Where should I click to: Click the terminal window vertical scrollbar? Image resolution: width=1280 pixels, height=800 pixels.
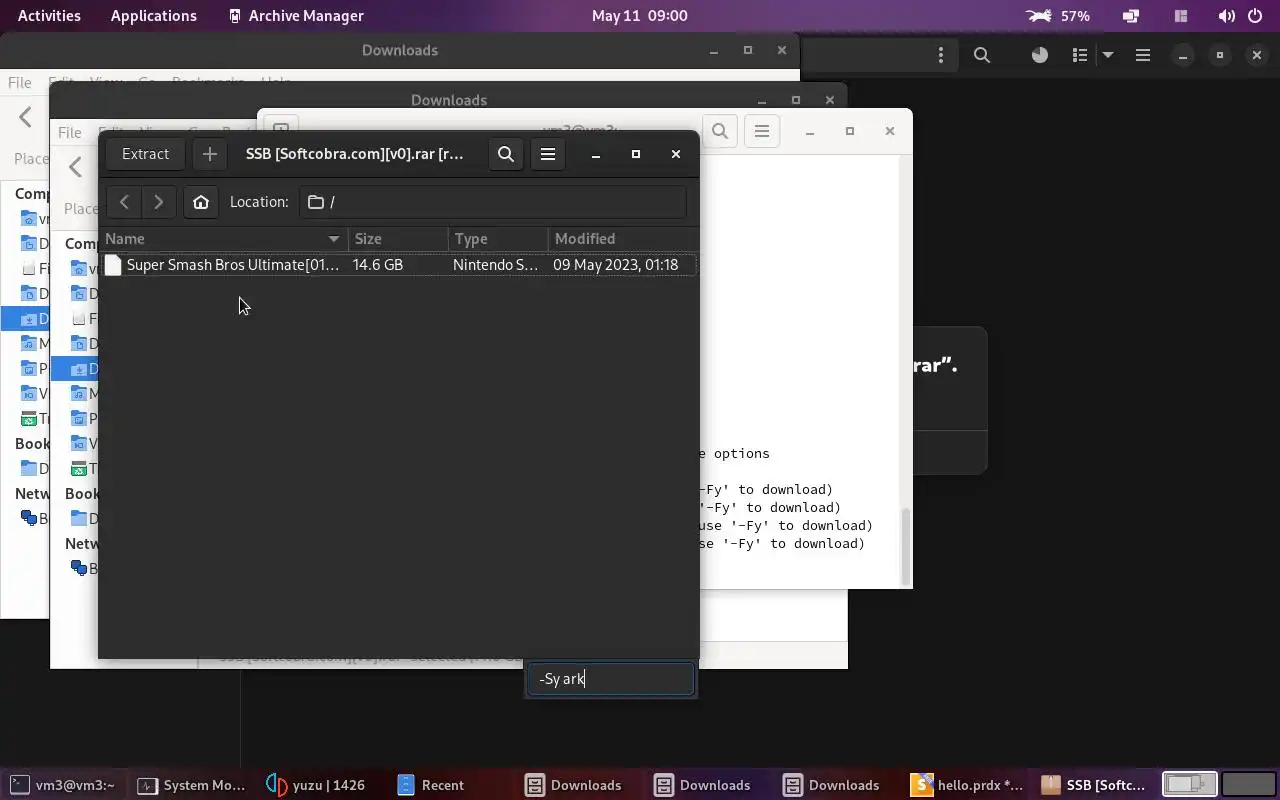(906, 546)
